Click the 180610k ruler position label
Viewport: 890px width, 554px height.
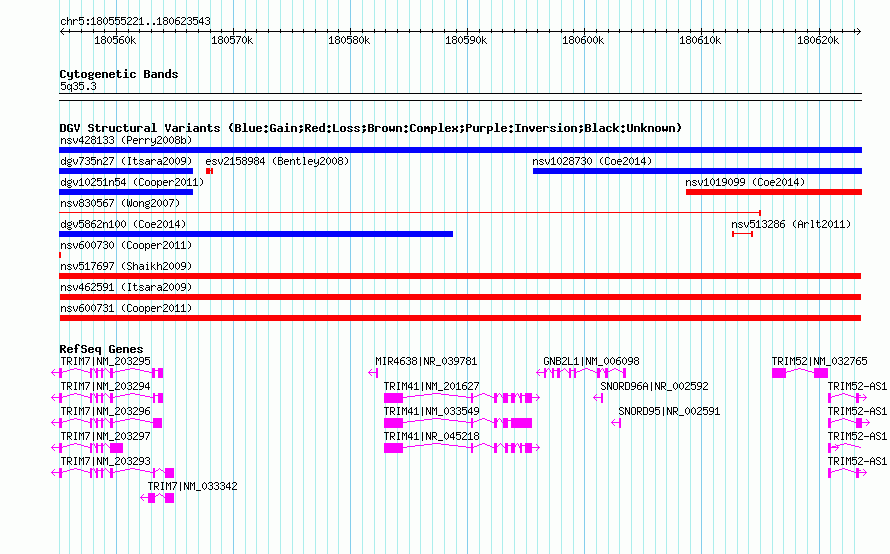click(x=700, y=40)
